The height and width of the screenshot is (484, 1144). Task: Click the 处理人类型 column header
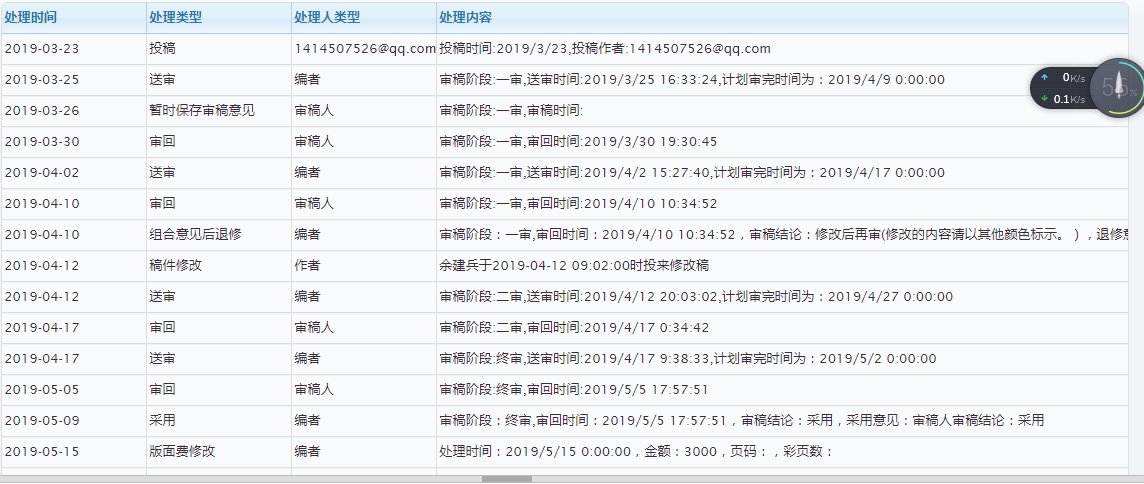(328, 18)
